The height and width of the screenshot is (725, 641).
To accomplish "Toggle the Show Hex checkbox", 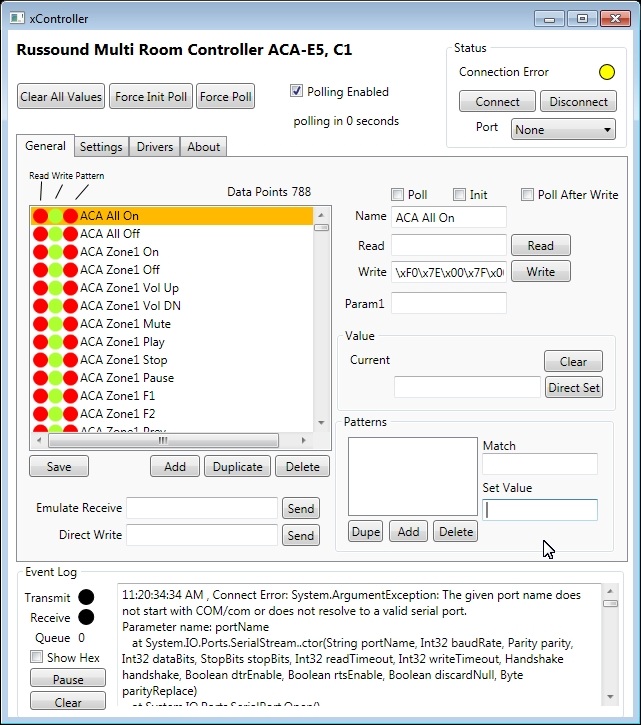I will (37, 657).
